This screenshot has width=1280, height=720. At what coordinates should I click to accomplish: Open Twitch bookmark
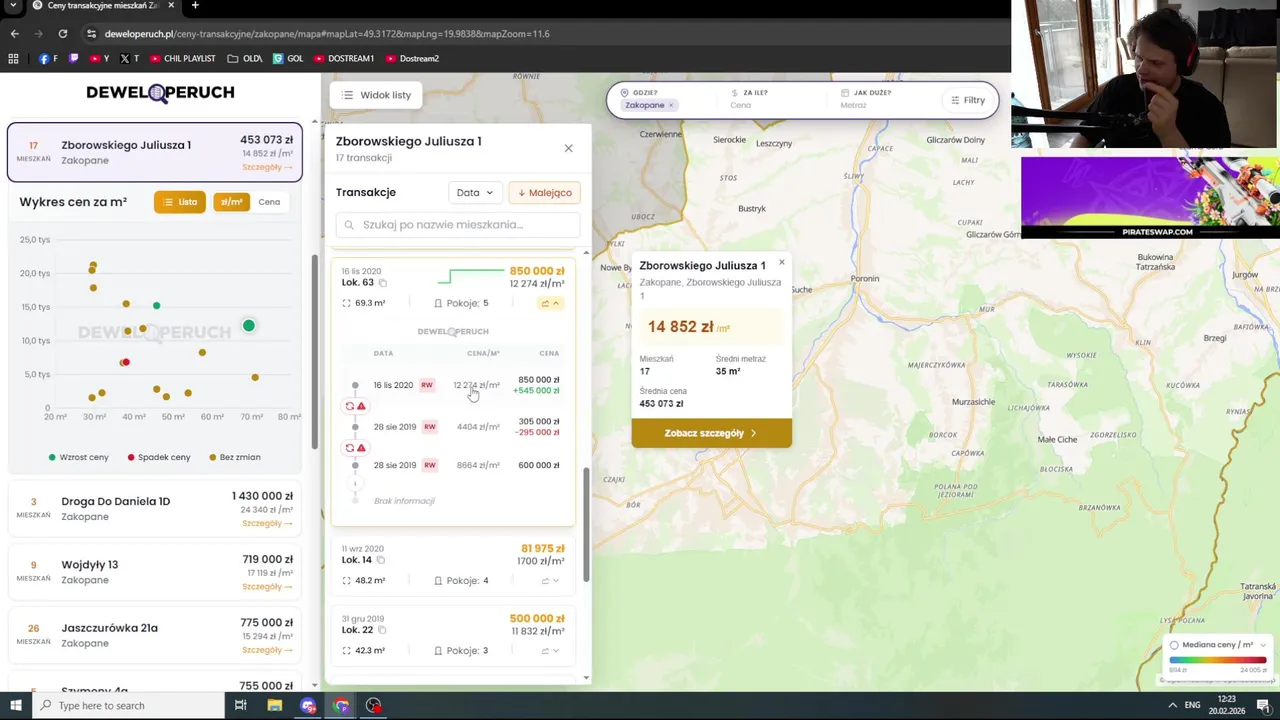[73, 59]
